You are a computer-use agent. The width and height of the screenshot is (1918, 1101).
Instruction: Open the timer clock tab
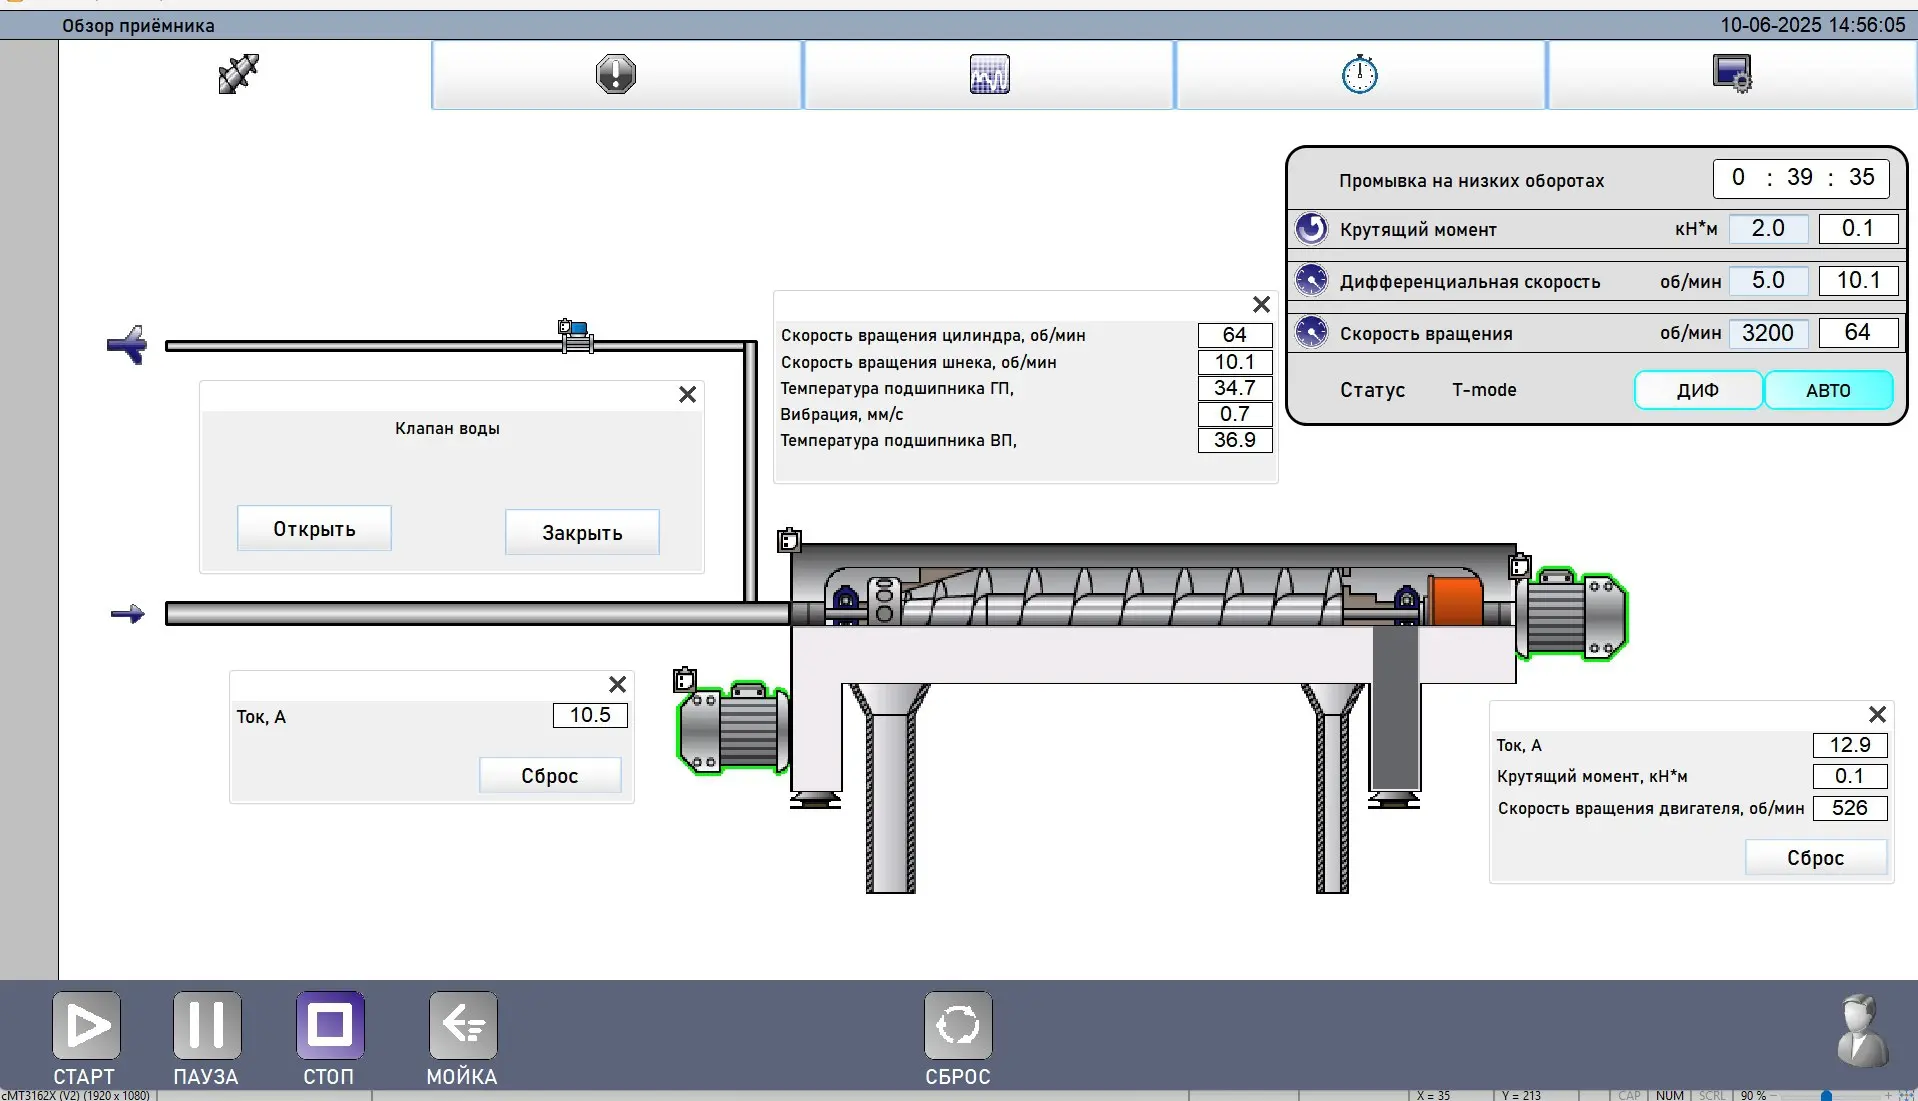(x=1360, y=75)
